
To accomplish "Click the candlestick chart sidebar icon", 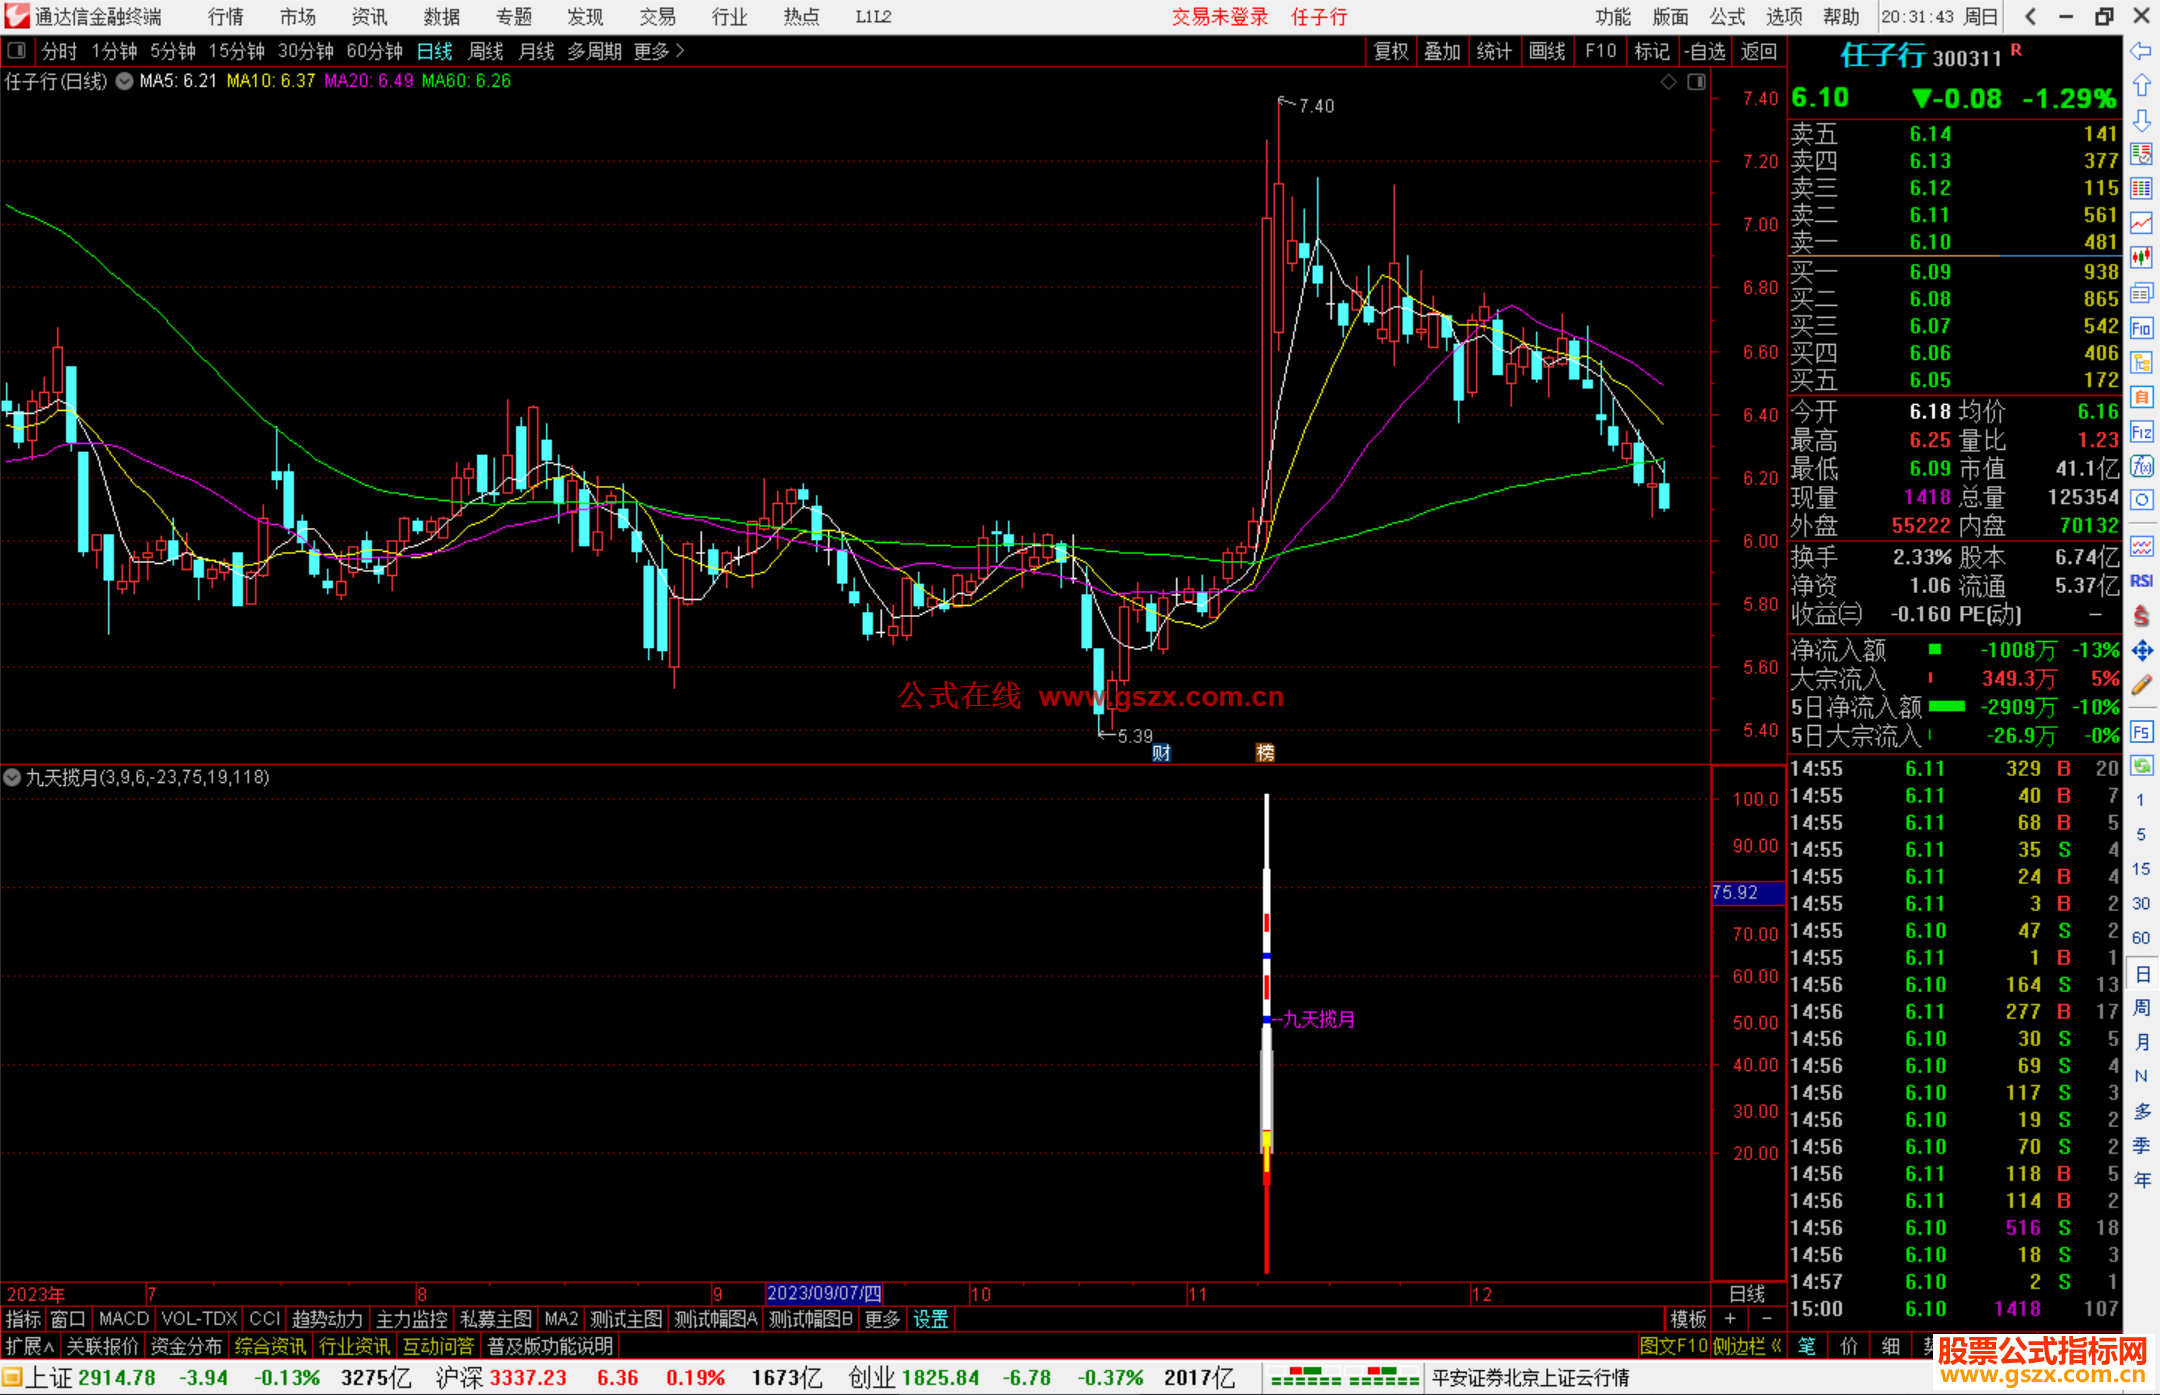I will [x=2141, y=258].
